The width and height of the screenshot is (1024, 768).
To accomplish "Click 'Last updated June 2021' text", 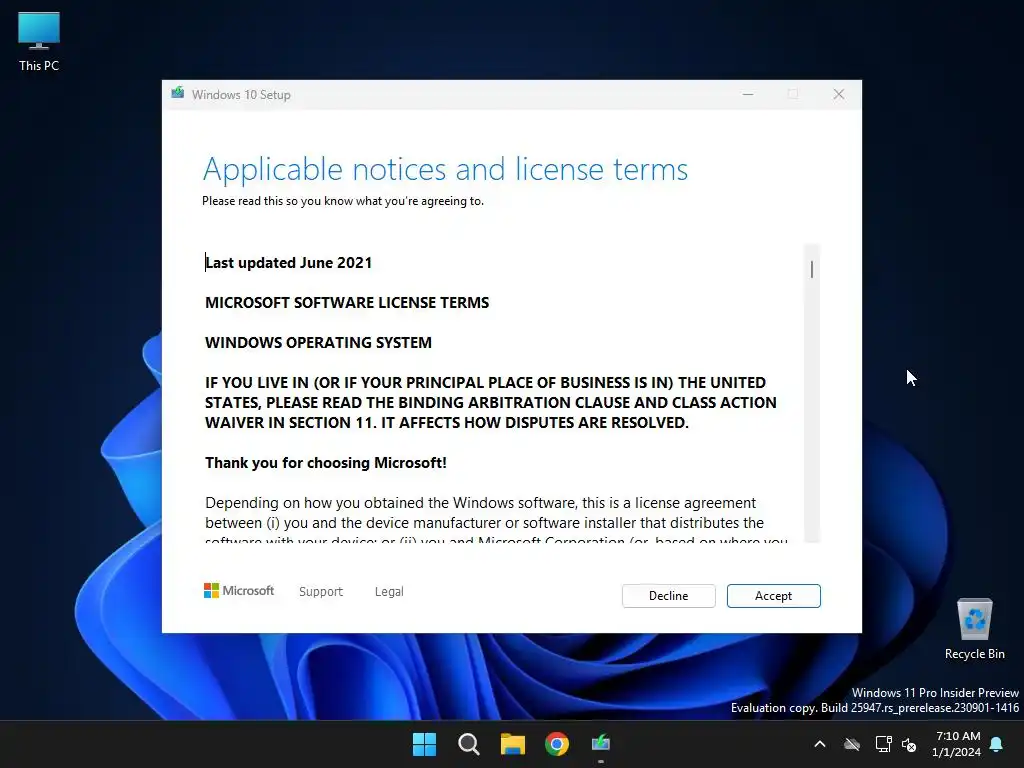I will click(289, 263).
